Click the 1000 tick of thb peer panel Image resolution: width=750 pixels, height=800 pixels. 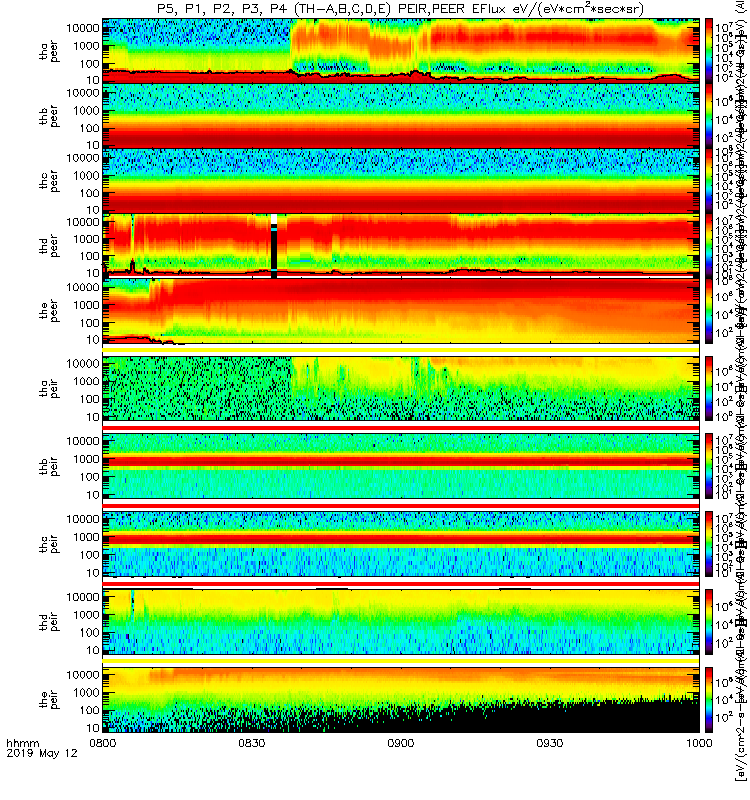[86, 111]
